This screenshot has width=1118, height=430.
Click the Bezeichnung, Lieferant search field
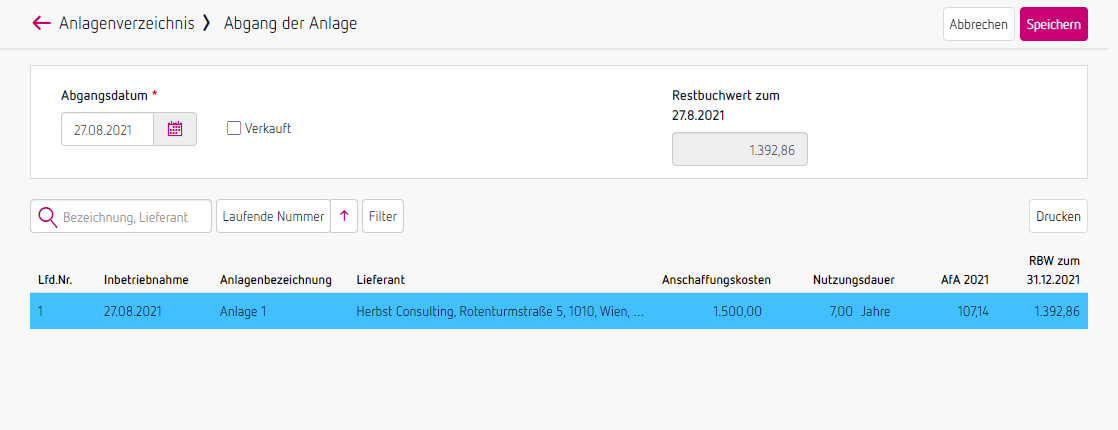point(134,216)
